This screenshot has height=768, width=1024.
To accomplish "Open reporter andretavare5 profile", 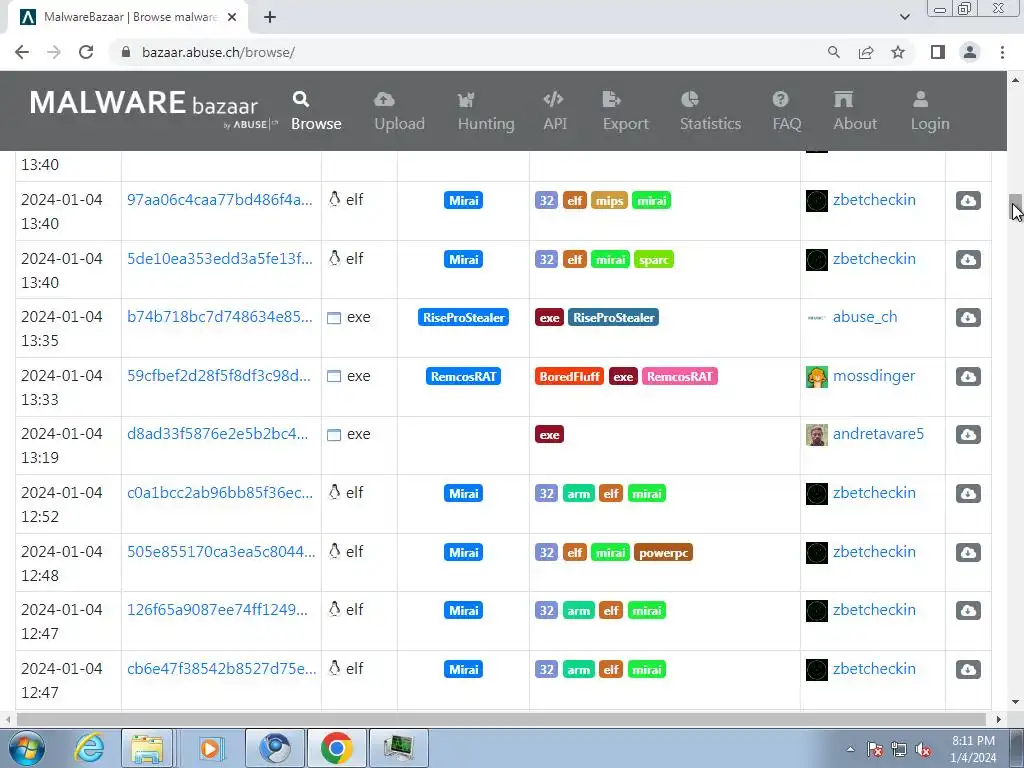I will tap(878, 434).
